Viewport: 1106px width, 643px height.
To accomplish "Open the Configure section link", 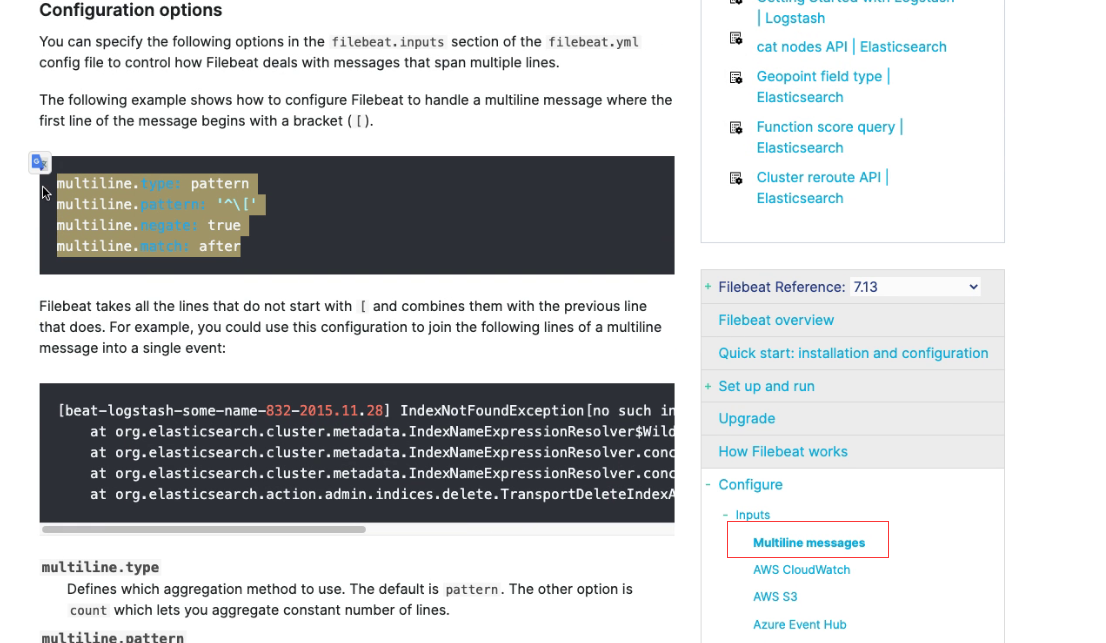I will pyautogui.click(x=750, y=485).
